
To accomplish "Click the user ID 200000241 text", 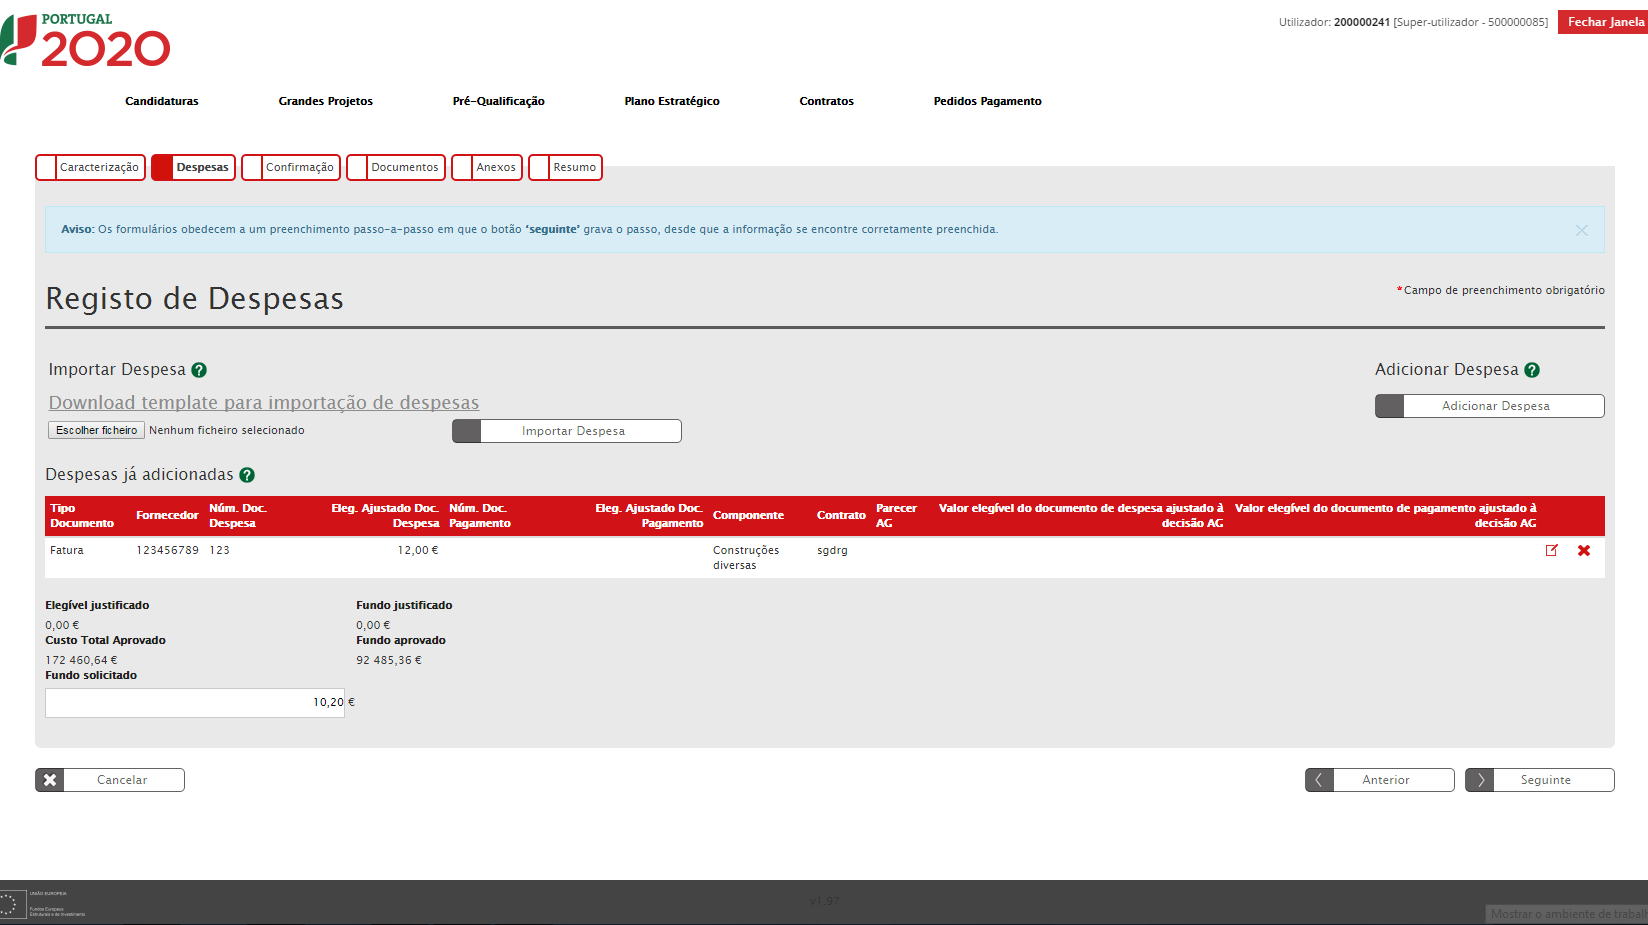I will tap(1362, 22).
